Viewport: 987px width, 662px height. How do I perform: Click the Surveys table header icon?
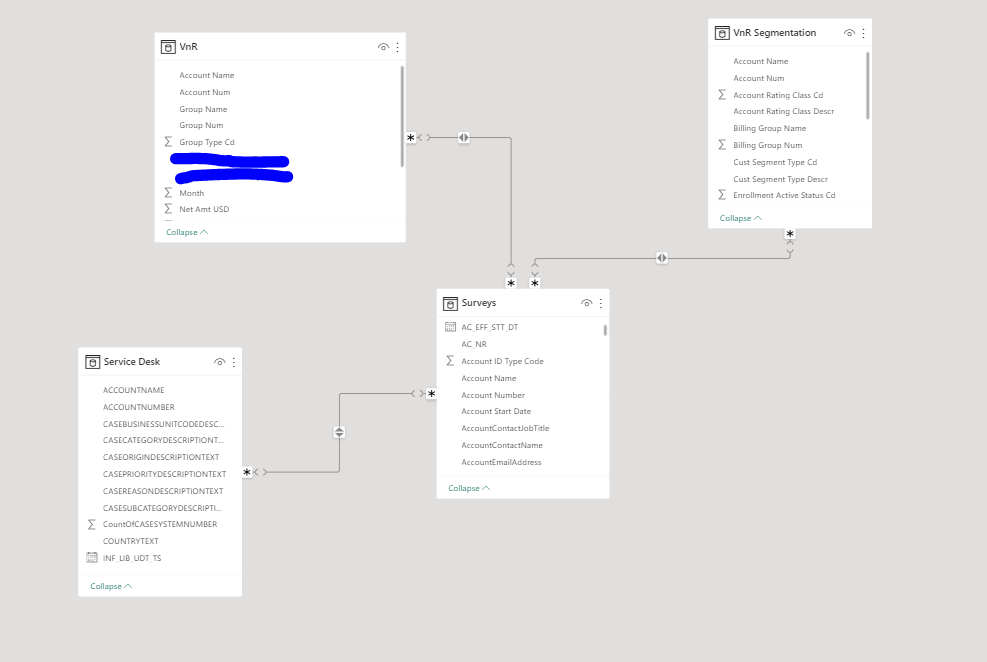450,303
